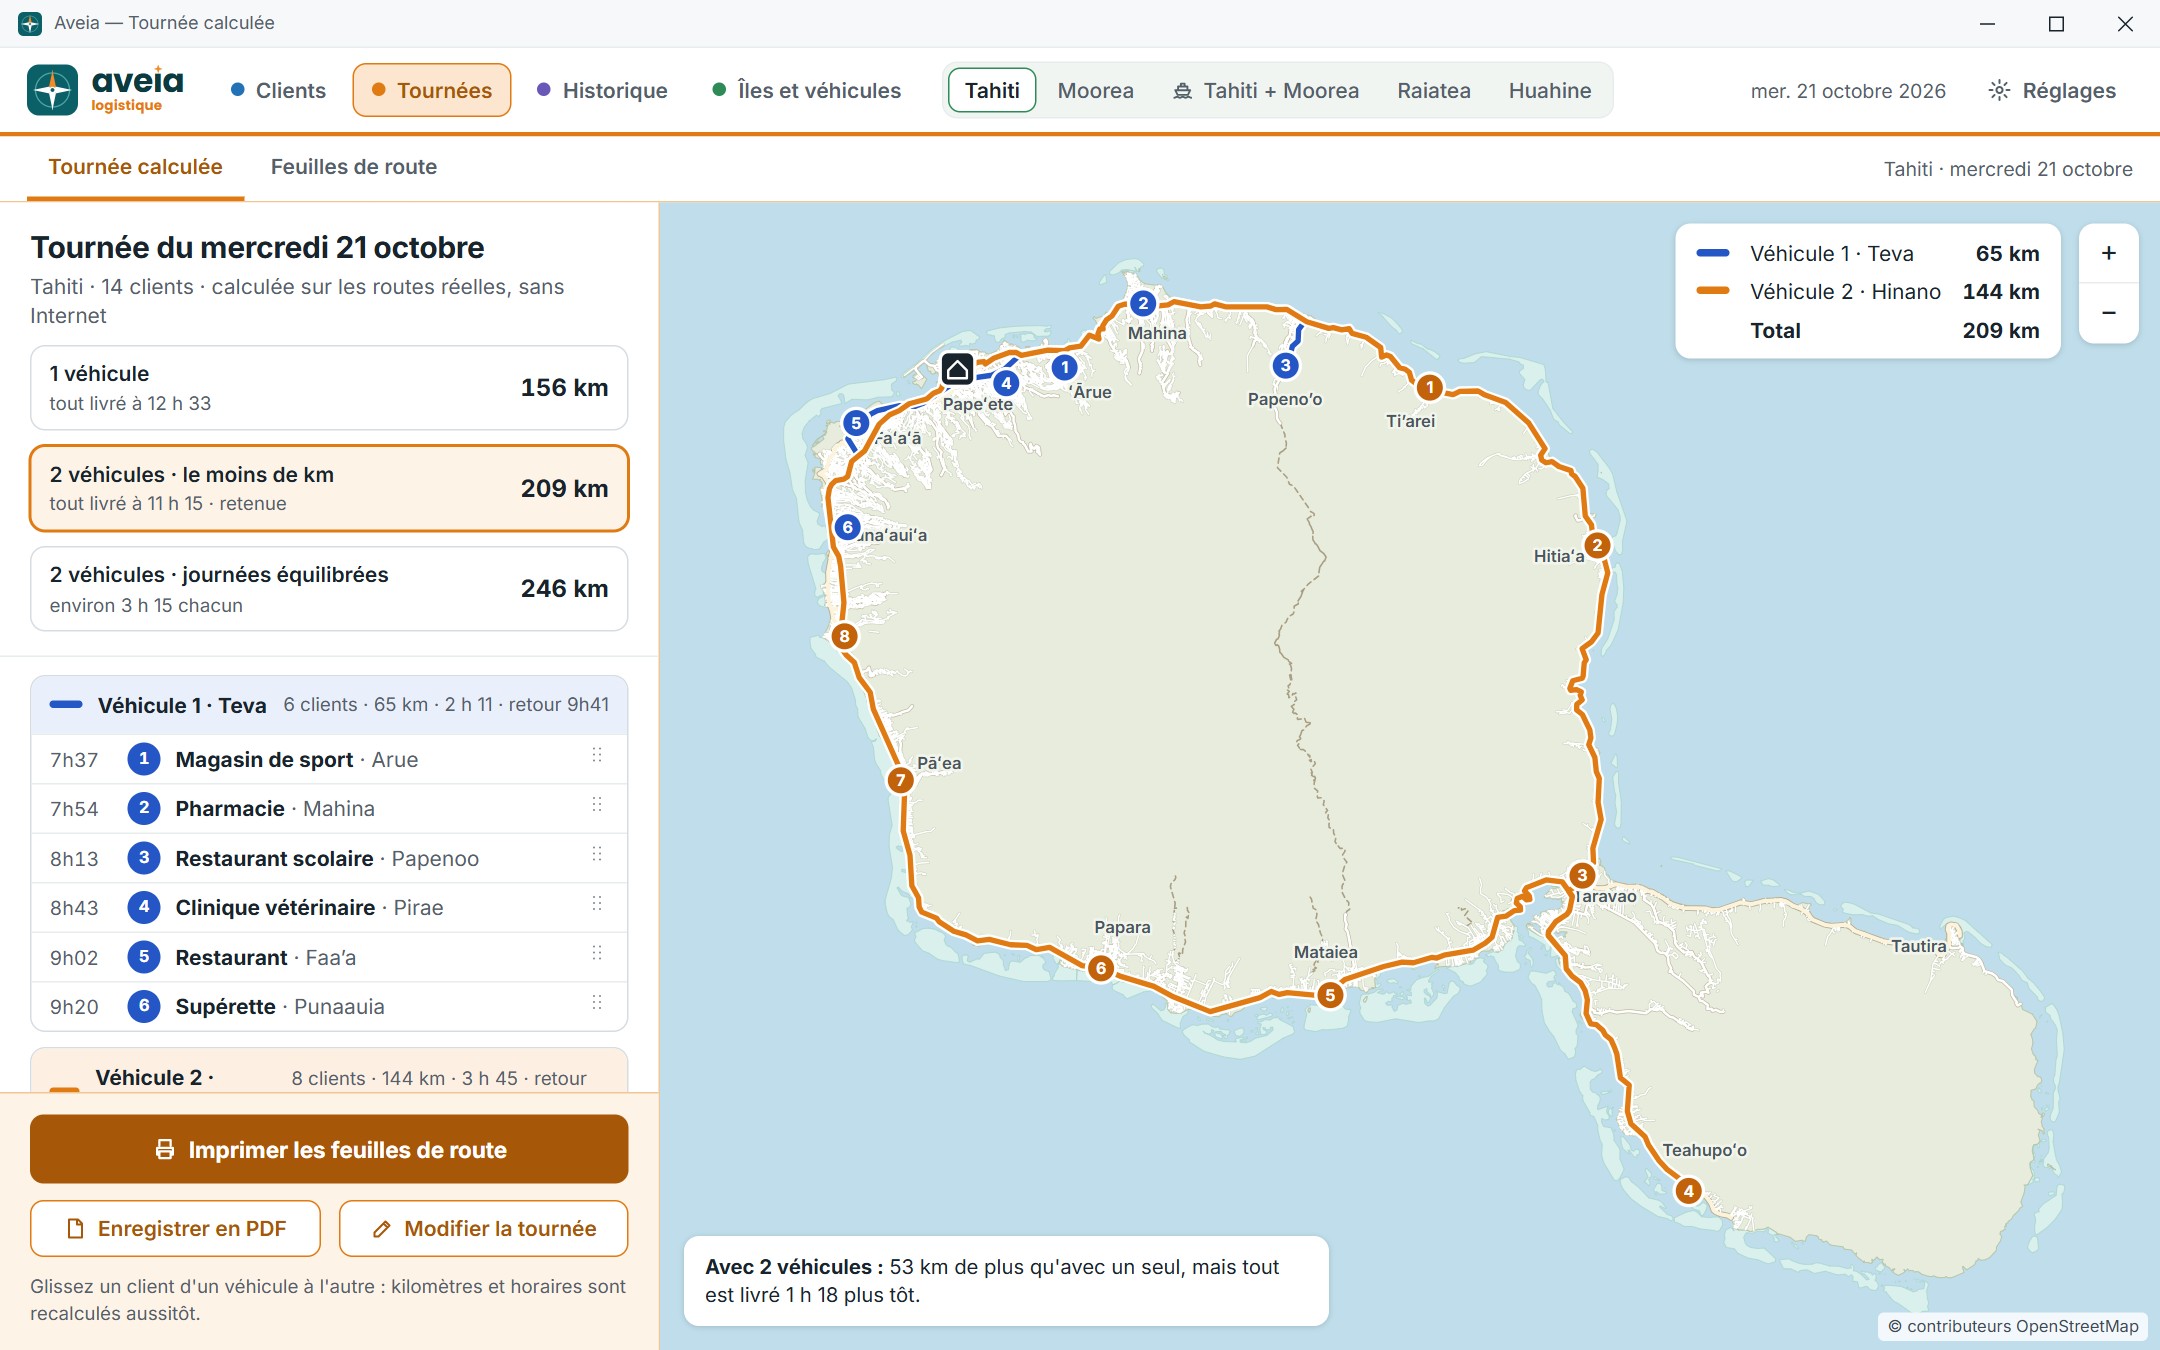Click Véhicule 2 · Hinano legend entry
The height and width of the screenshot is (1350, 2160).
click(1868, 291)
